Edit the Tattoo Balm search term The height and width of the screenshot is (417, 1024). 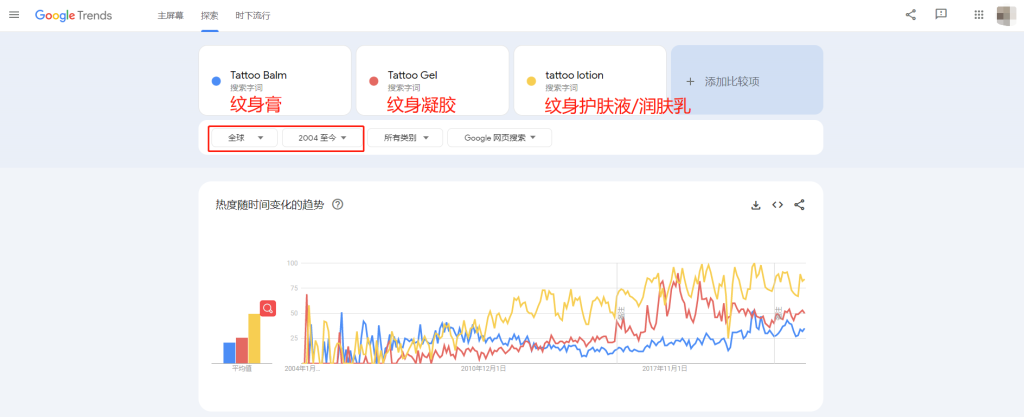pyautogui.click(x=258, y=75)
